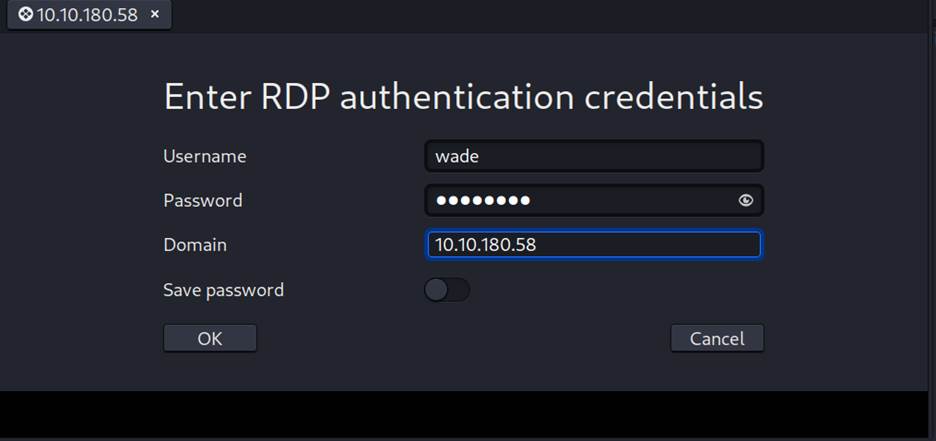Viewport: 936px width, 441px height.
Task: Click the Username label
Action: pos(204,156)
